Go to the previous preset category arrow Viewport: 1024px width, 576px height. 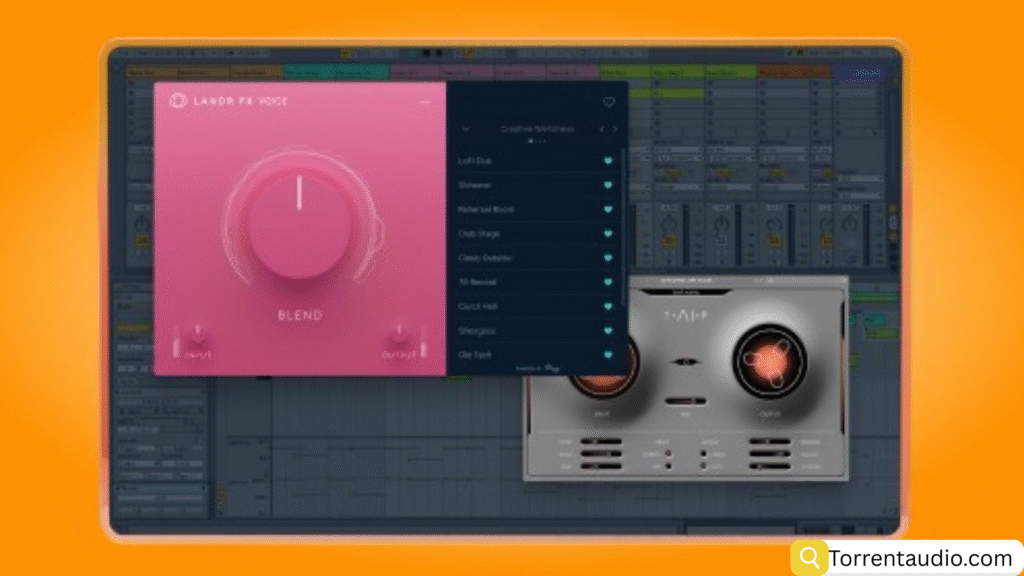(x=600, y=129)
